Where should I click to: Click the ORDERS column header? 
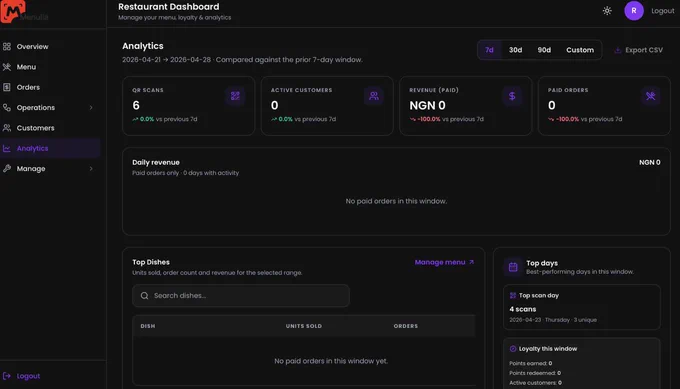[405, 326]
